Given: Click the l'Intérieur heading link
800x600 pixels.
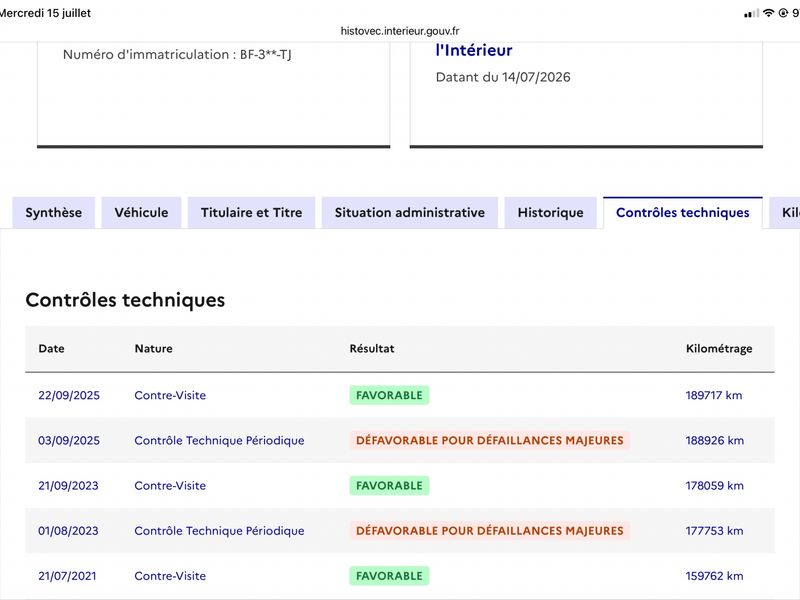Looking at the screenshot, I should click(473, 50).
